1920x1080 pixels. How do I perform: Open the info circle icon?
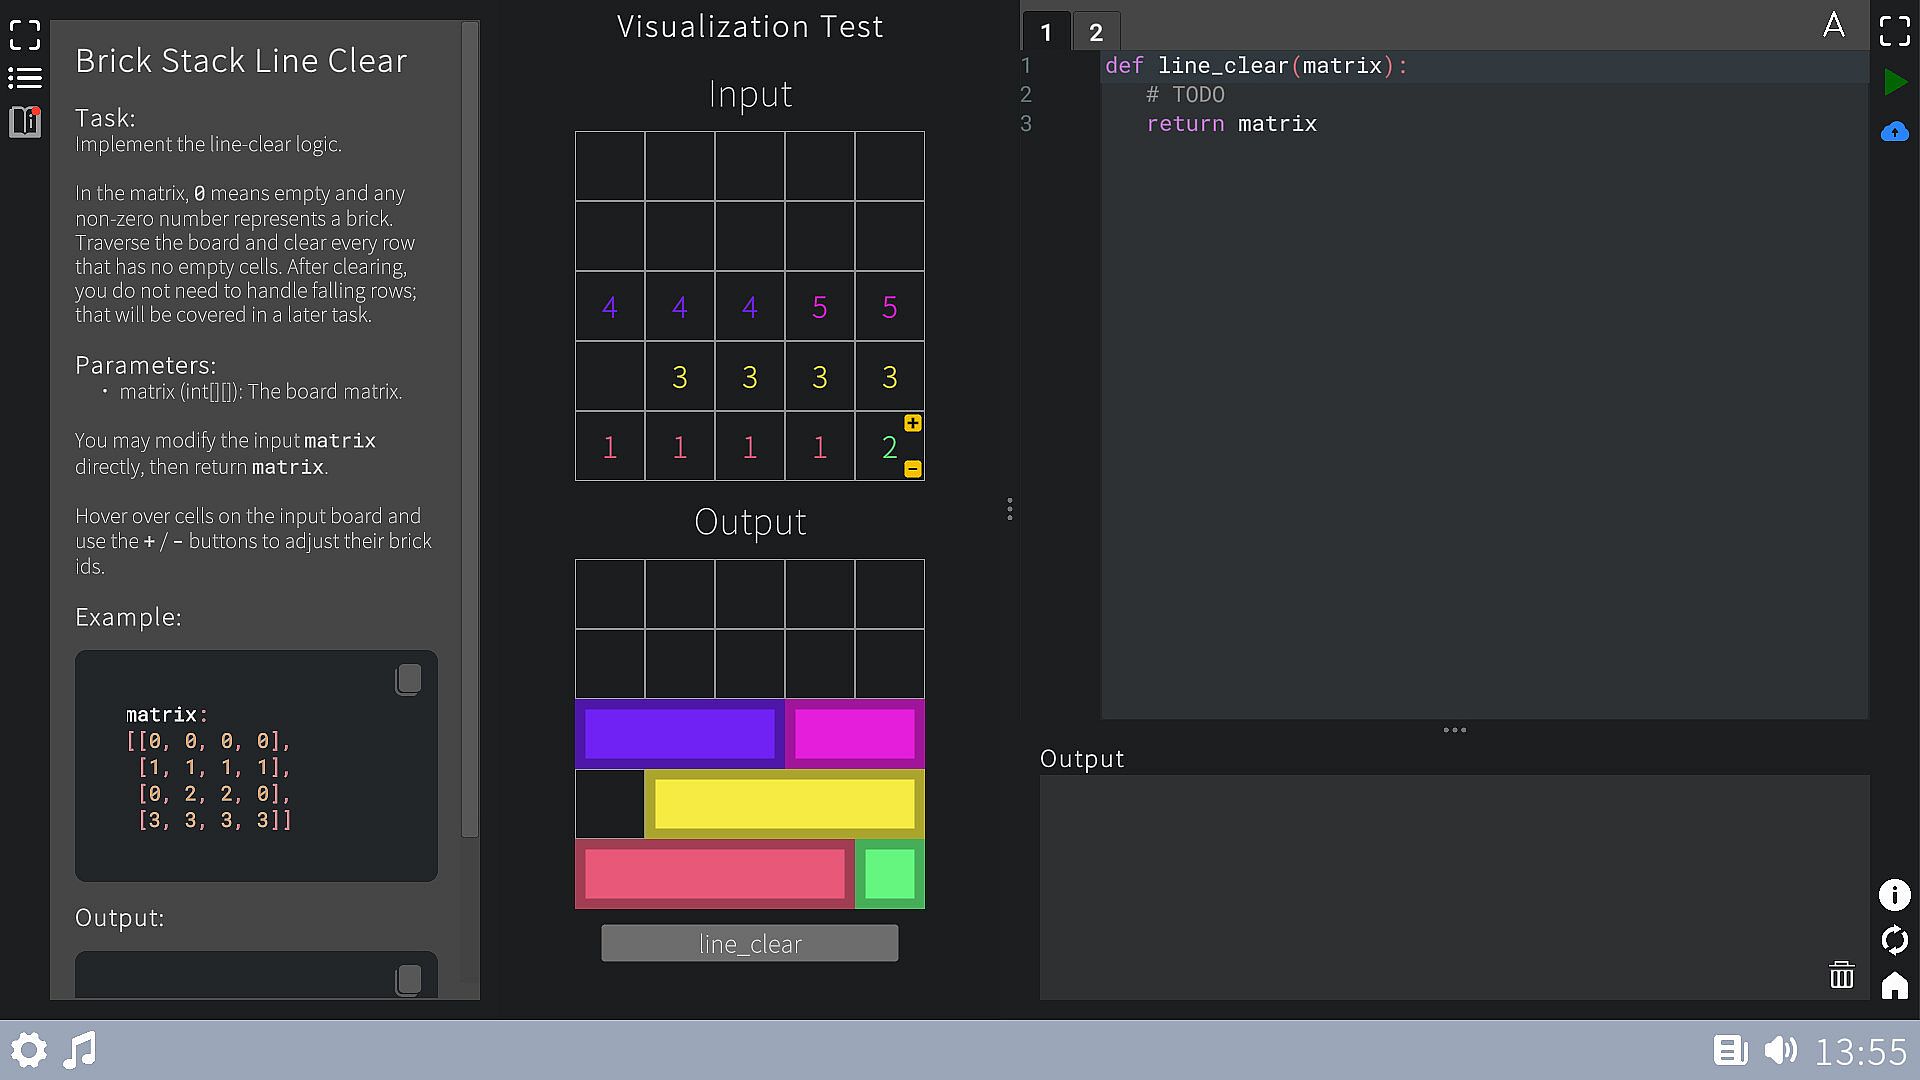click(1895, 895)
